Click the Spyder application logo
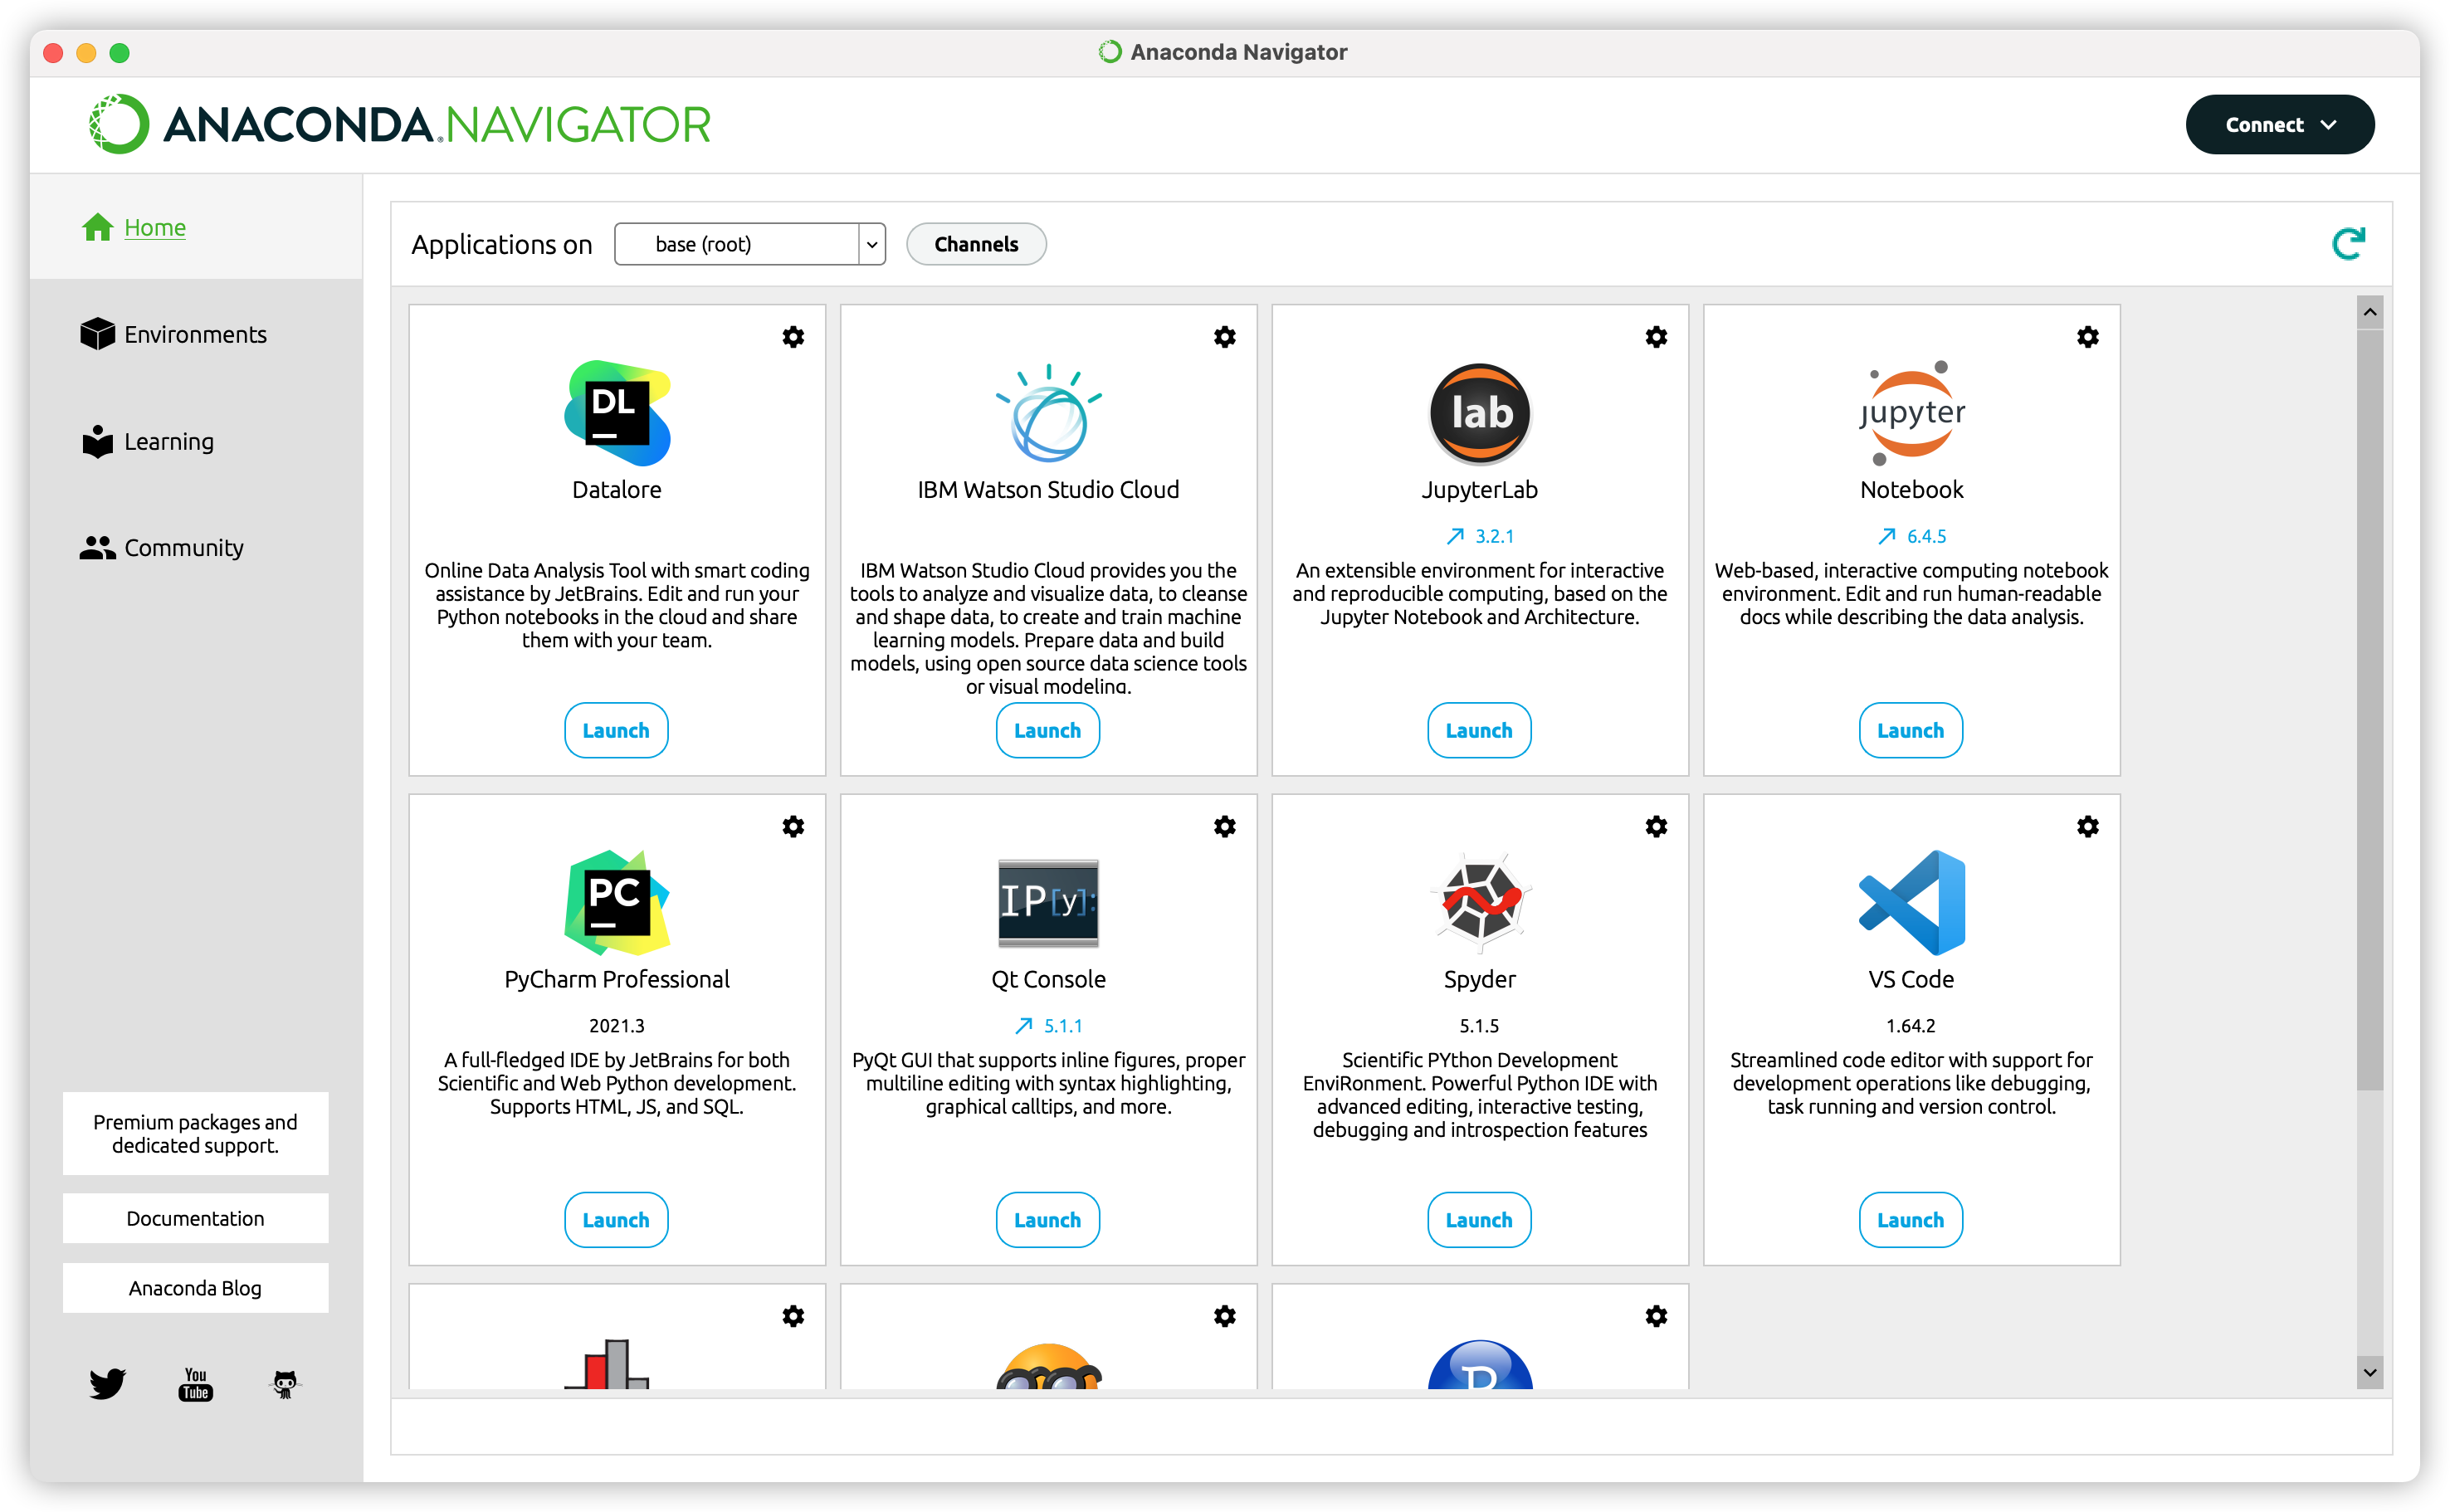The height and width of the screenshot is (1512, 2450). click(1479, 901)
